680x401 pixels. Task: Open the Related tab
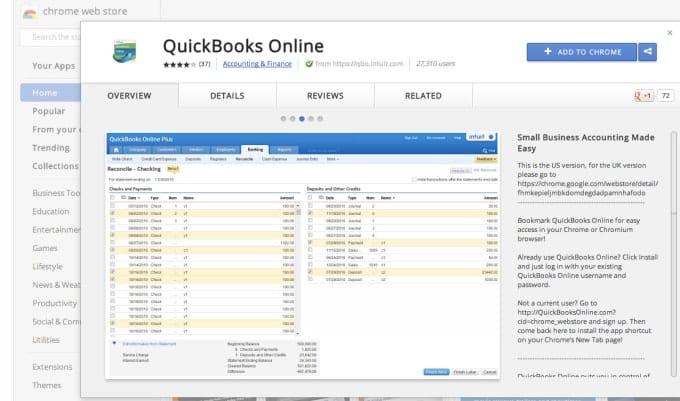click(x=423, y=96)
